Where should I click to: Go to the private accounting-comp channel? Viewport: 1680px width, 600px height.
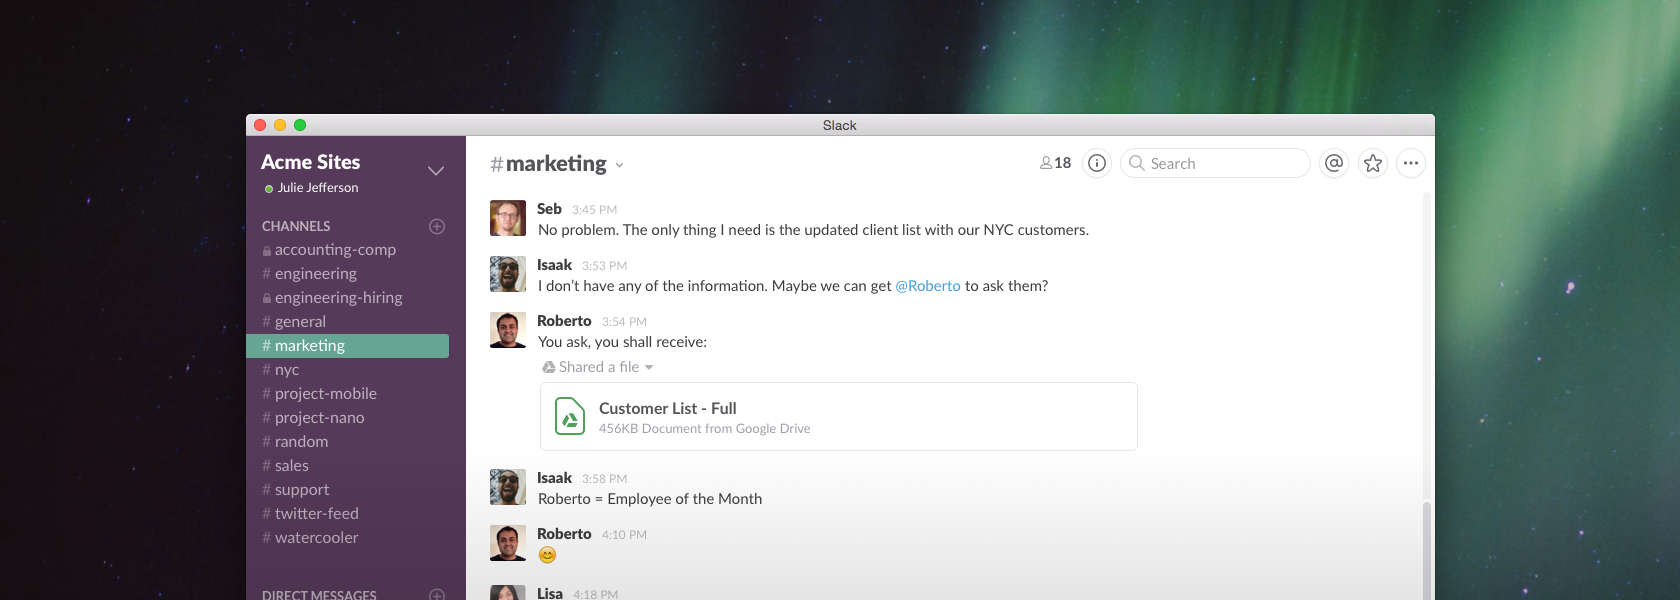tap(335, 250)
